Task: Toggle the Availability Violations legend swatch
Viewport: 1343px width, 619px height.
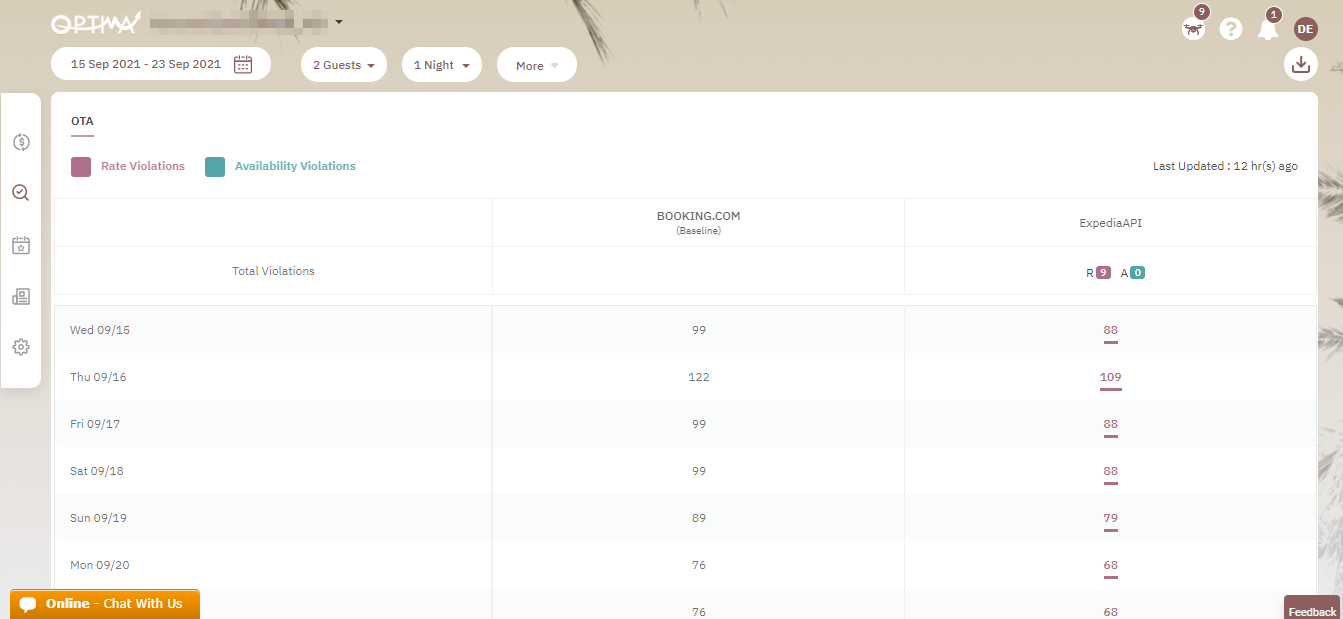Action: (x=215, y=167)
